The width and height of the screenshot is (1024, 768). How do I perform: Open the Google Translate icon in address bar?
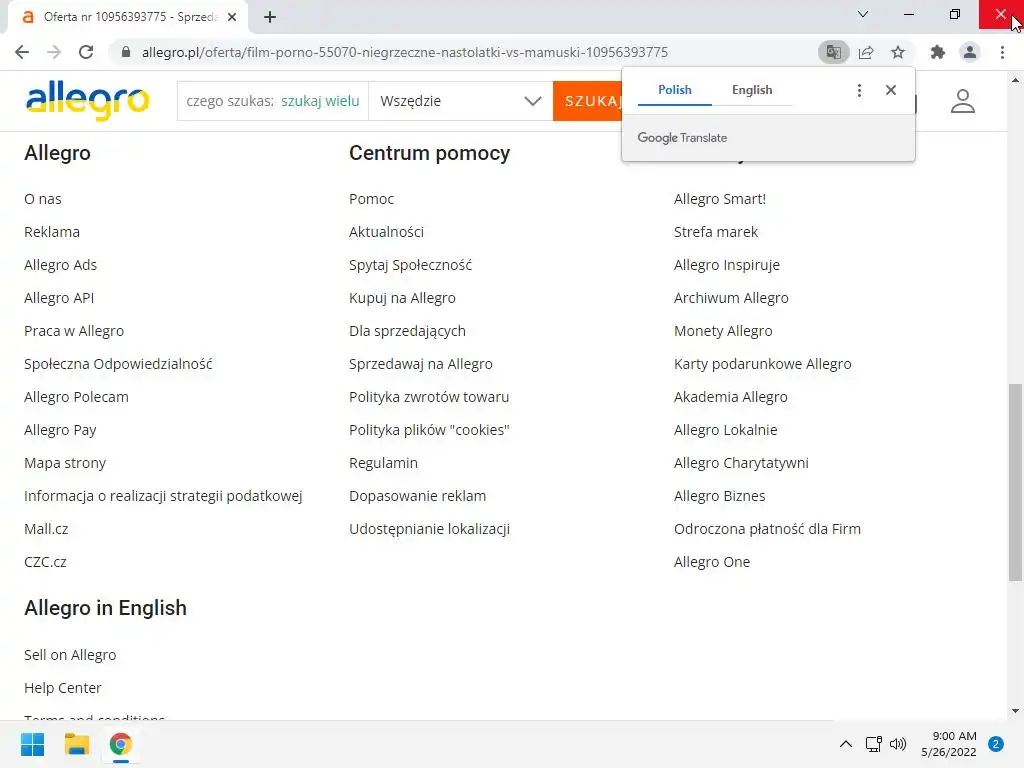pos(833,52)
